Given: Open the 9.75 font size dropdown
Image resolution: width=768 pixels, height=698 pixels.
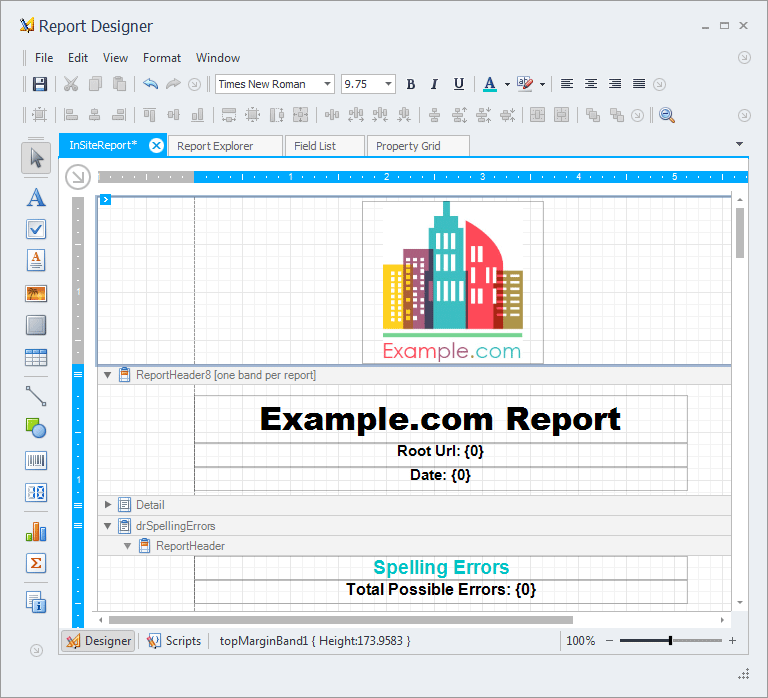Looking at the screenshot, I should 388,84.
